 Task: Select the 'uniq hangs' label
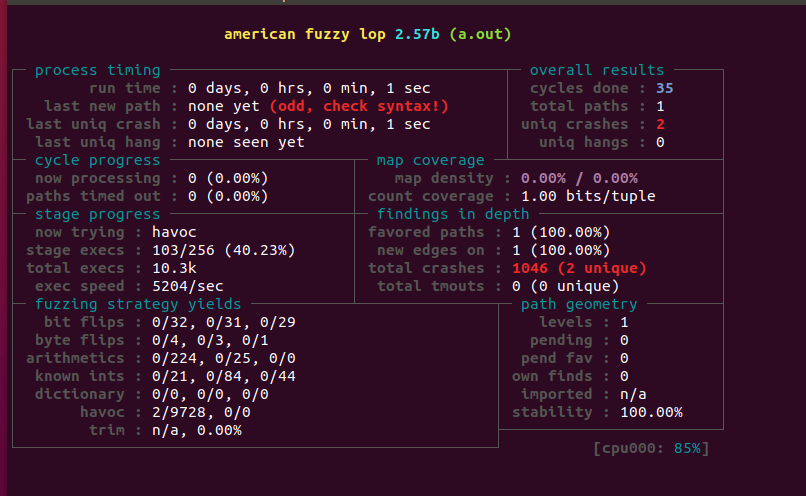tap(583, 142)
